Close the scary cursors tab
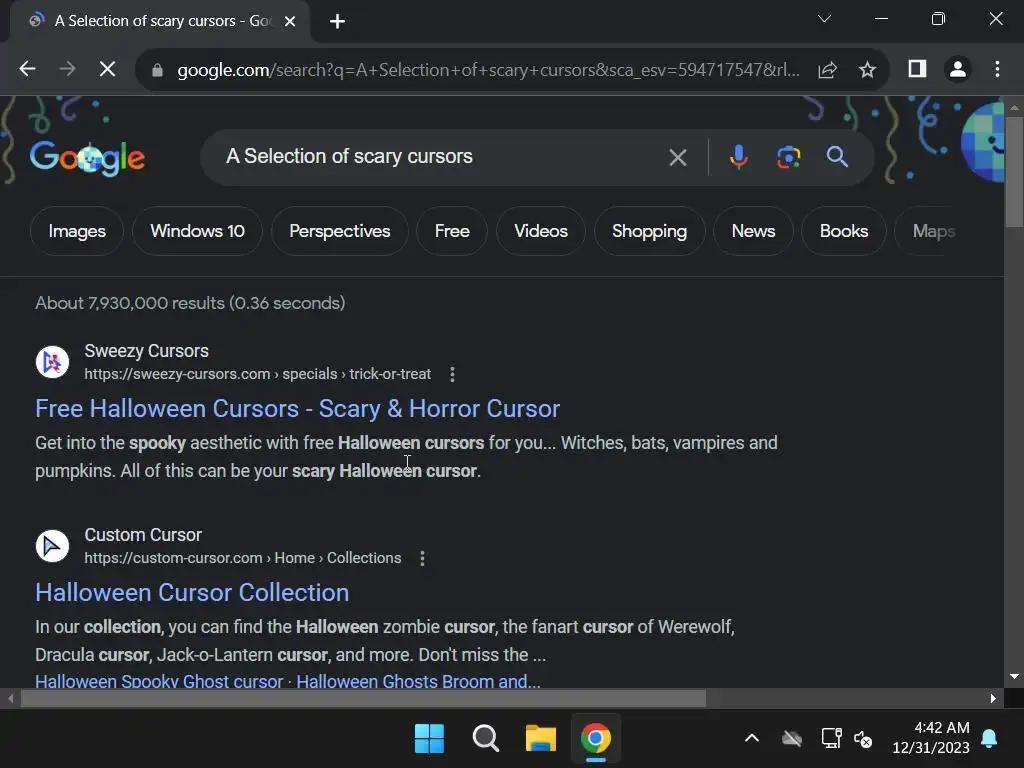 click(x=290, y=22)
